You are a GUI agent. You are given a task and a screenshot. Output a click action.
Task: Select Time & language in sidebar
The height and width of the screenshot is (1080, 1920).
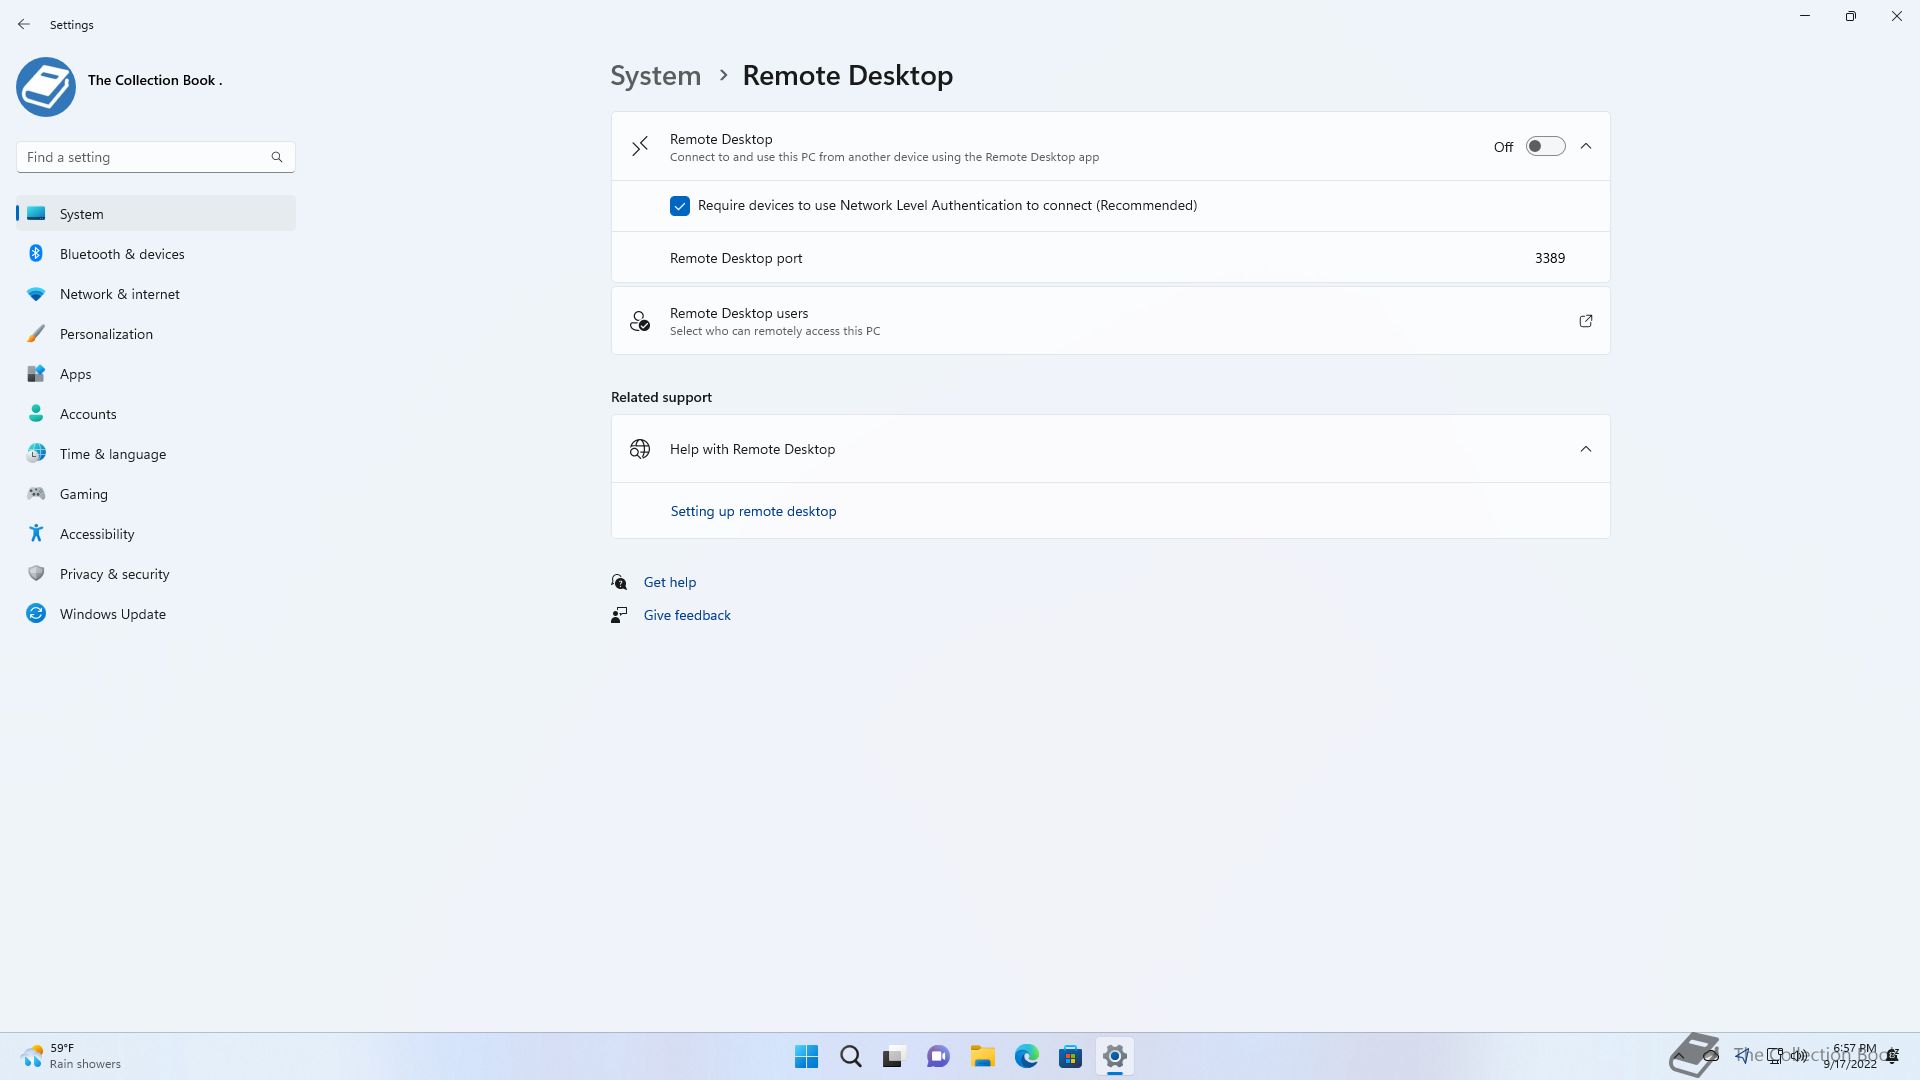[112, 454]
